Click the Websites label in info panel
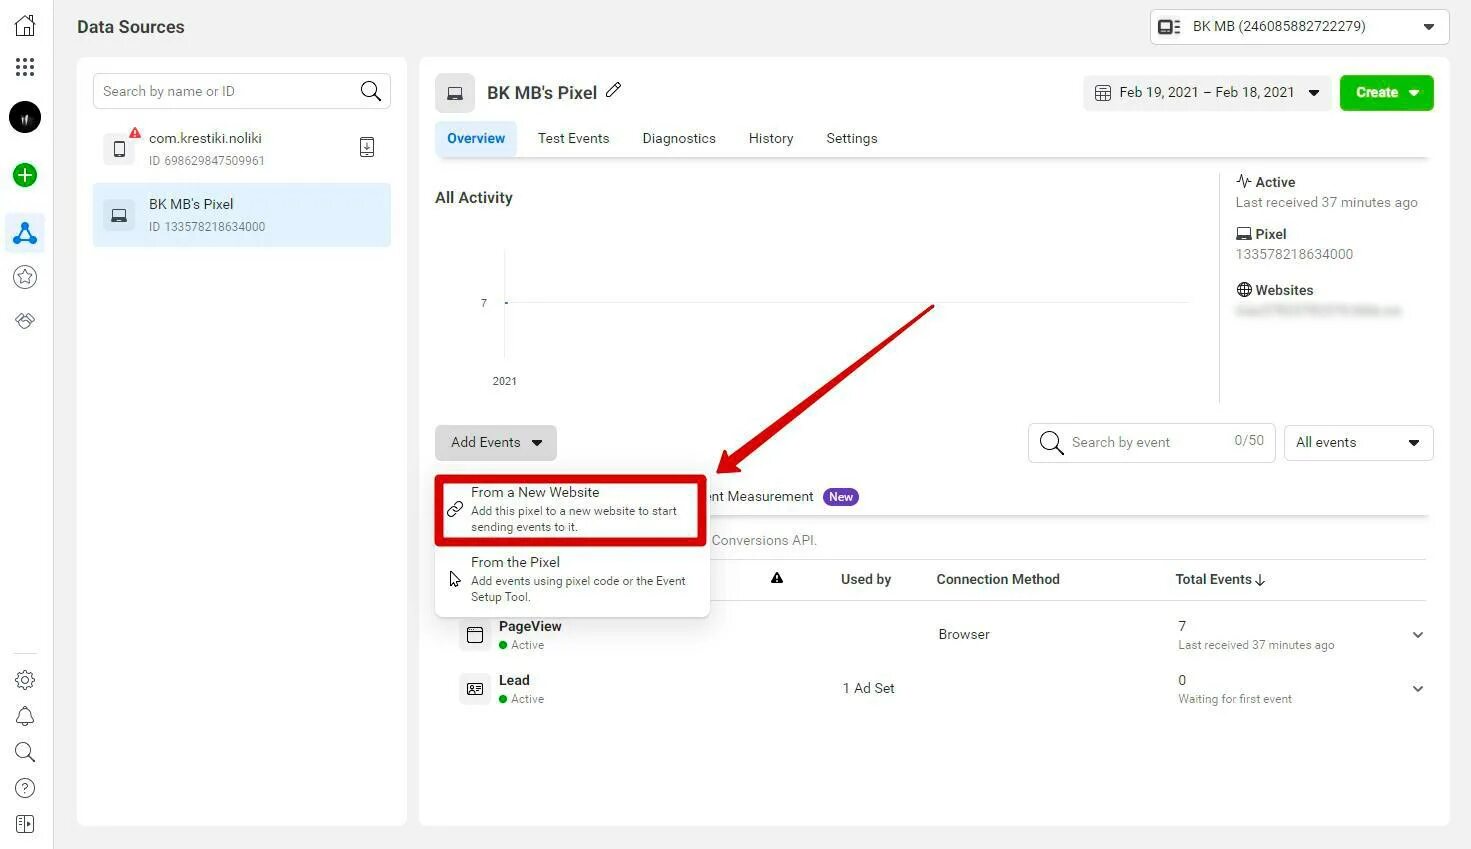1471x849 pixels. tap(1284, 290)
